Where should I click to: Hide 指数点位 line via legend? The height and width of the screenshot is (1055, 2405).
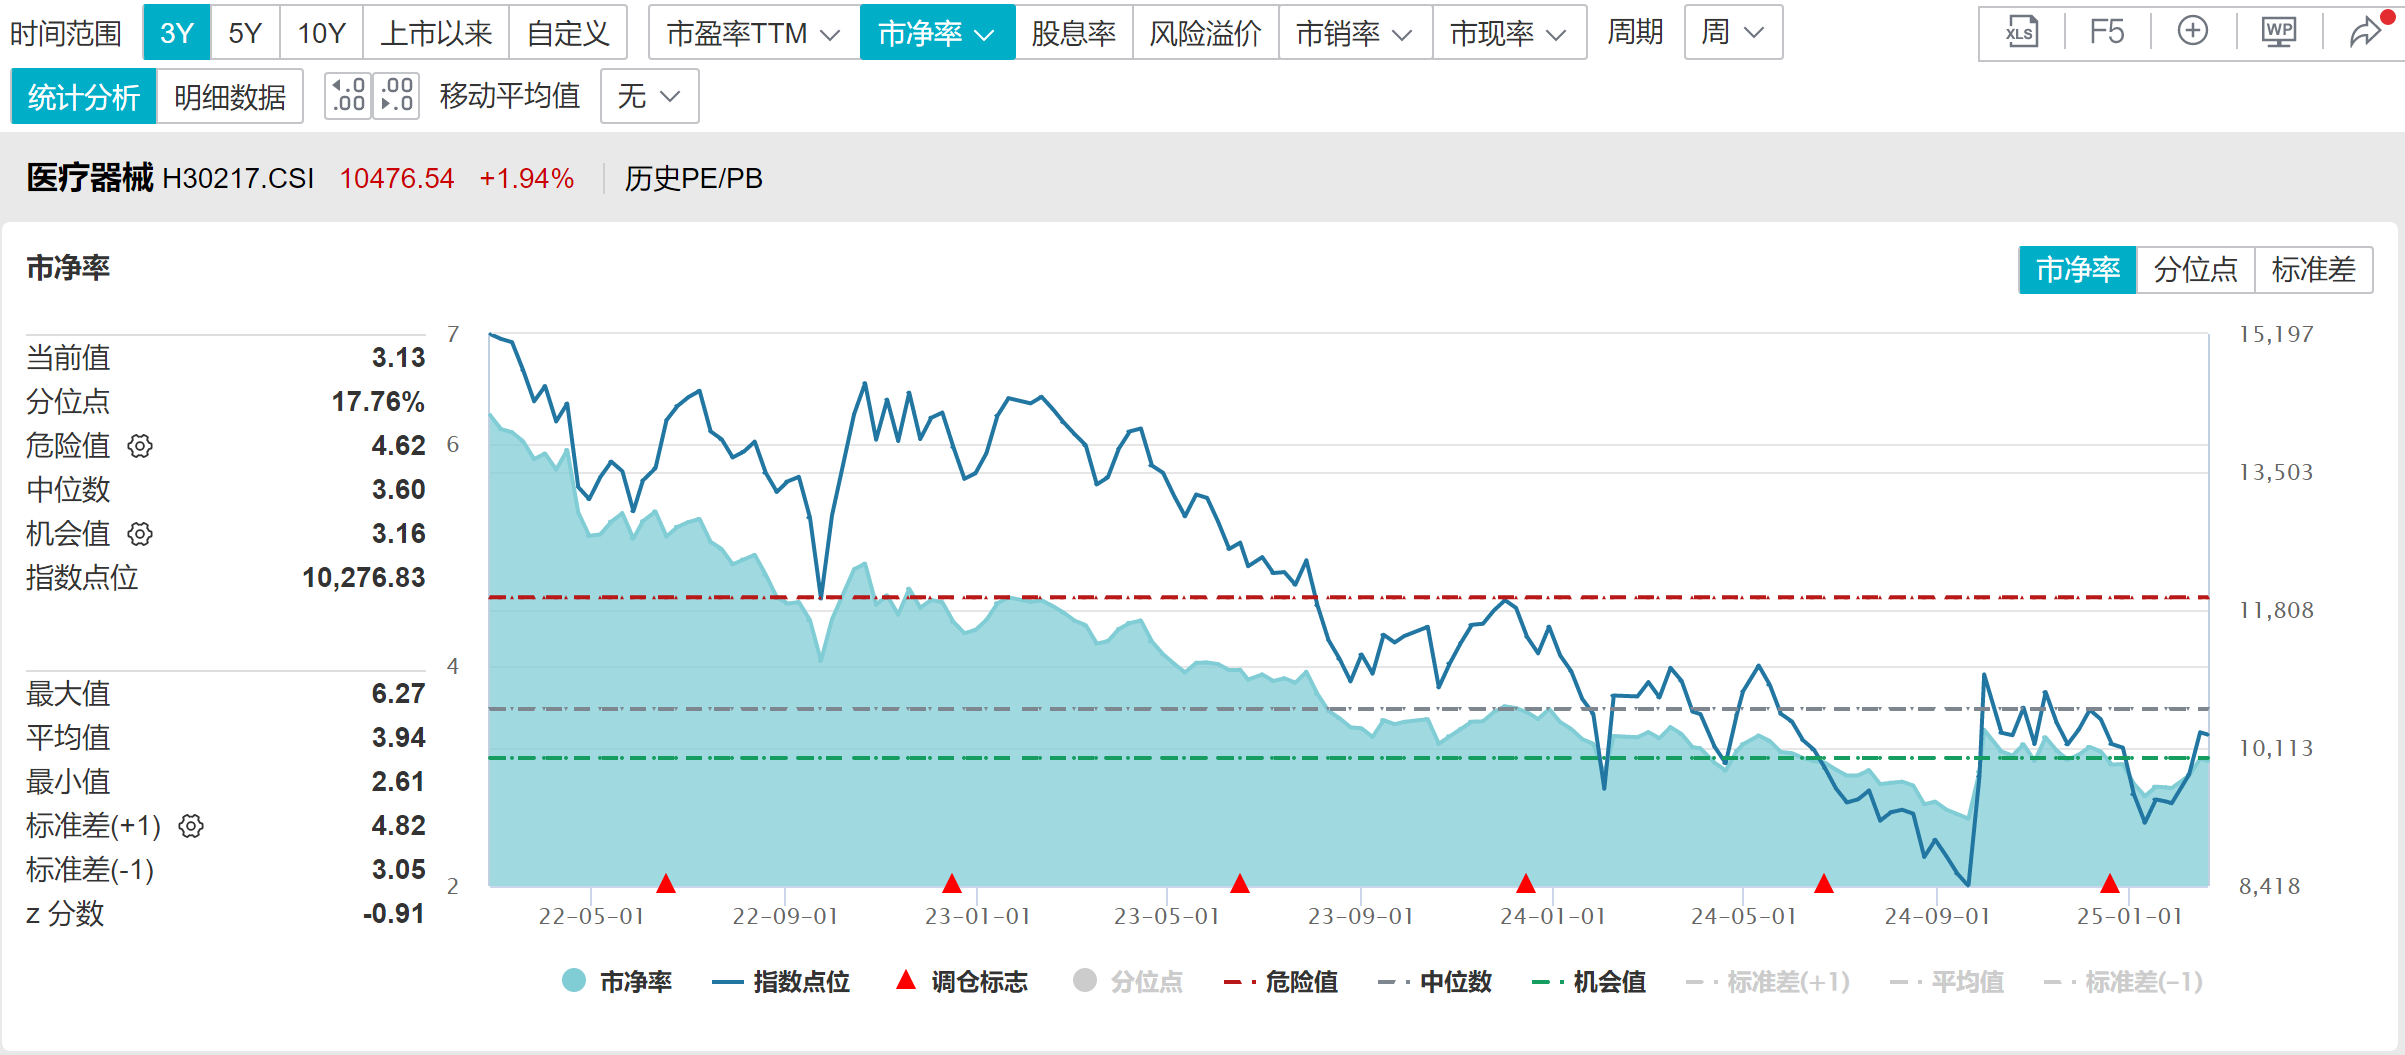tap(781, 982)
